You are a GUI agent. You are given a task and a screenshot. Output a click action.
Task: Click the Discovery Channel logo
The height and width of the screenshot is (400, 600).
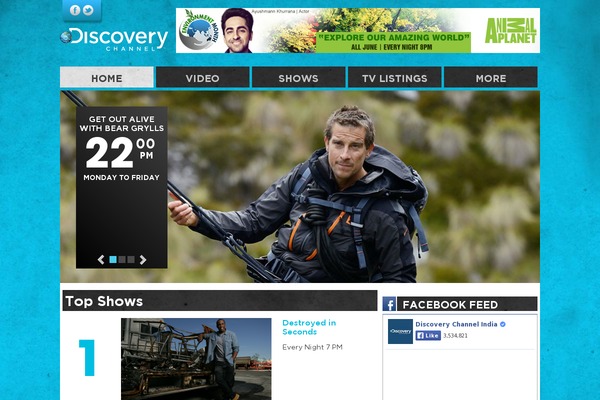click(114, 39)
